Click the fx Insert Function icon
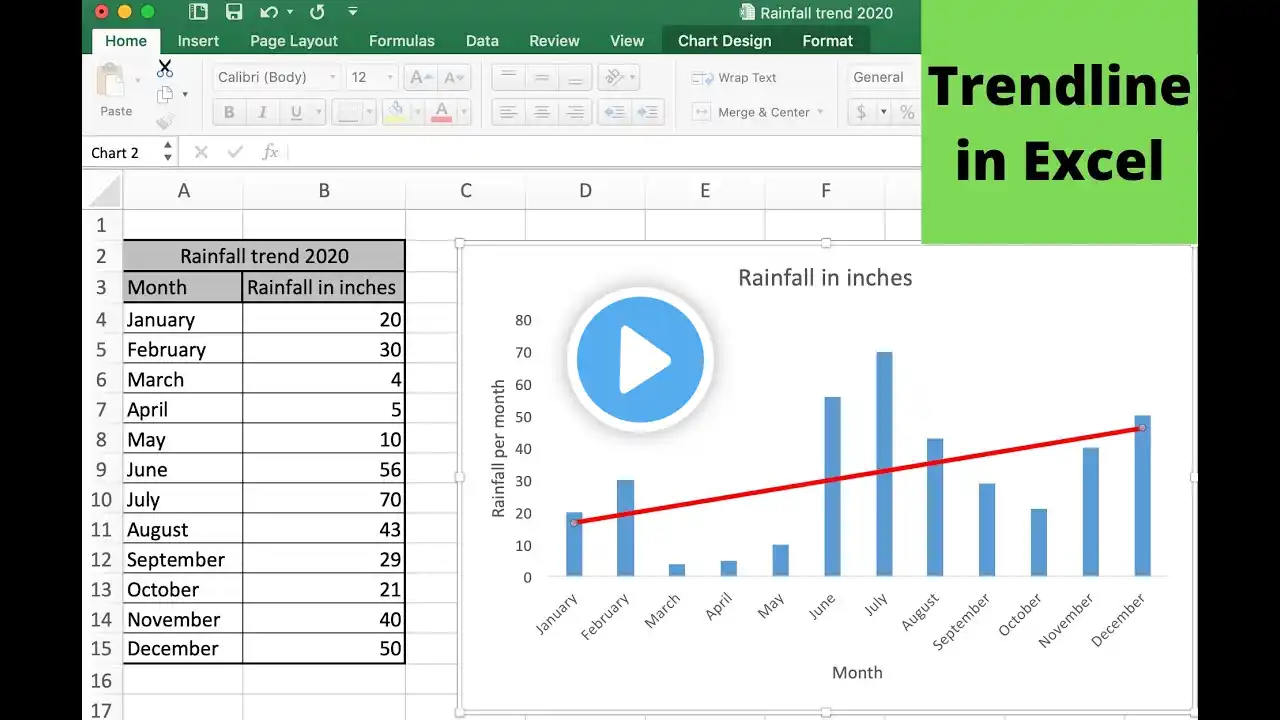The width and height of the screenshot is (1280, 720). pos(270,152)
